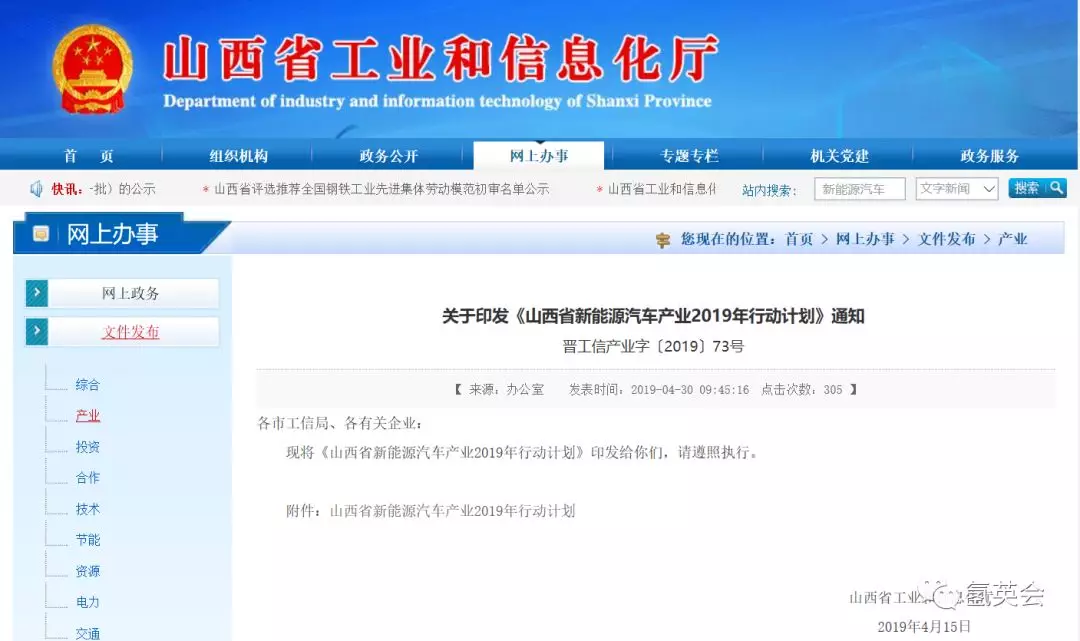Open attachment 山西省新能源汽车产业2019年行动计划

point(452,511)
